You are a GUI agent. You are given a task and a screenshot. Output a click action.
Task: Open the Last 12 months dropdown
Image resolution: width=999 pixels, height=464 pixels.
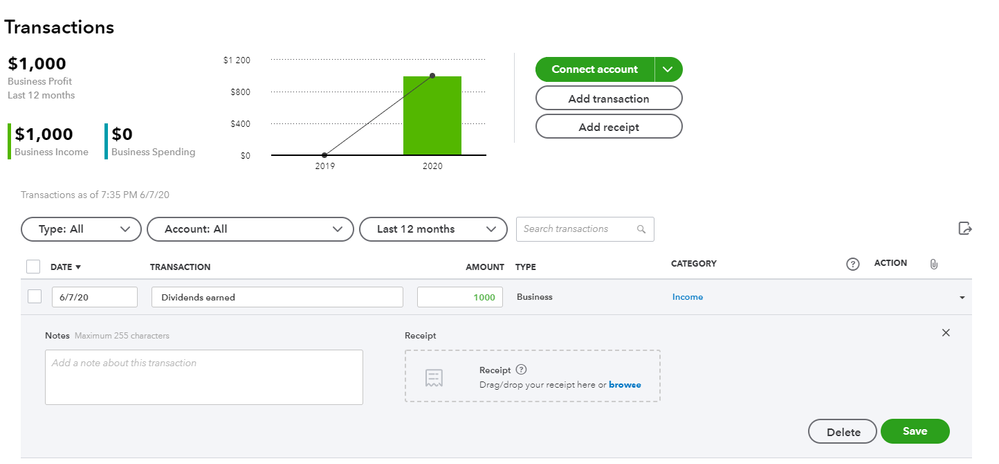tap(433, 229)
